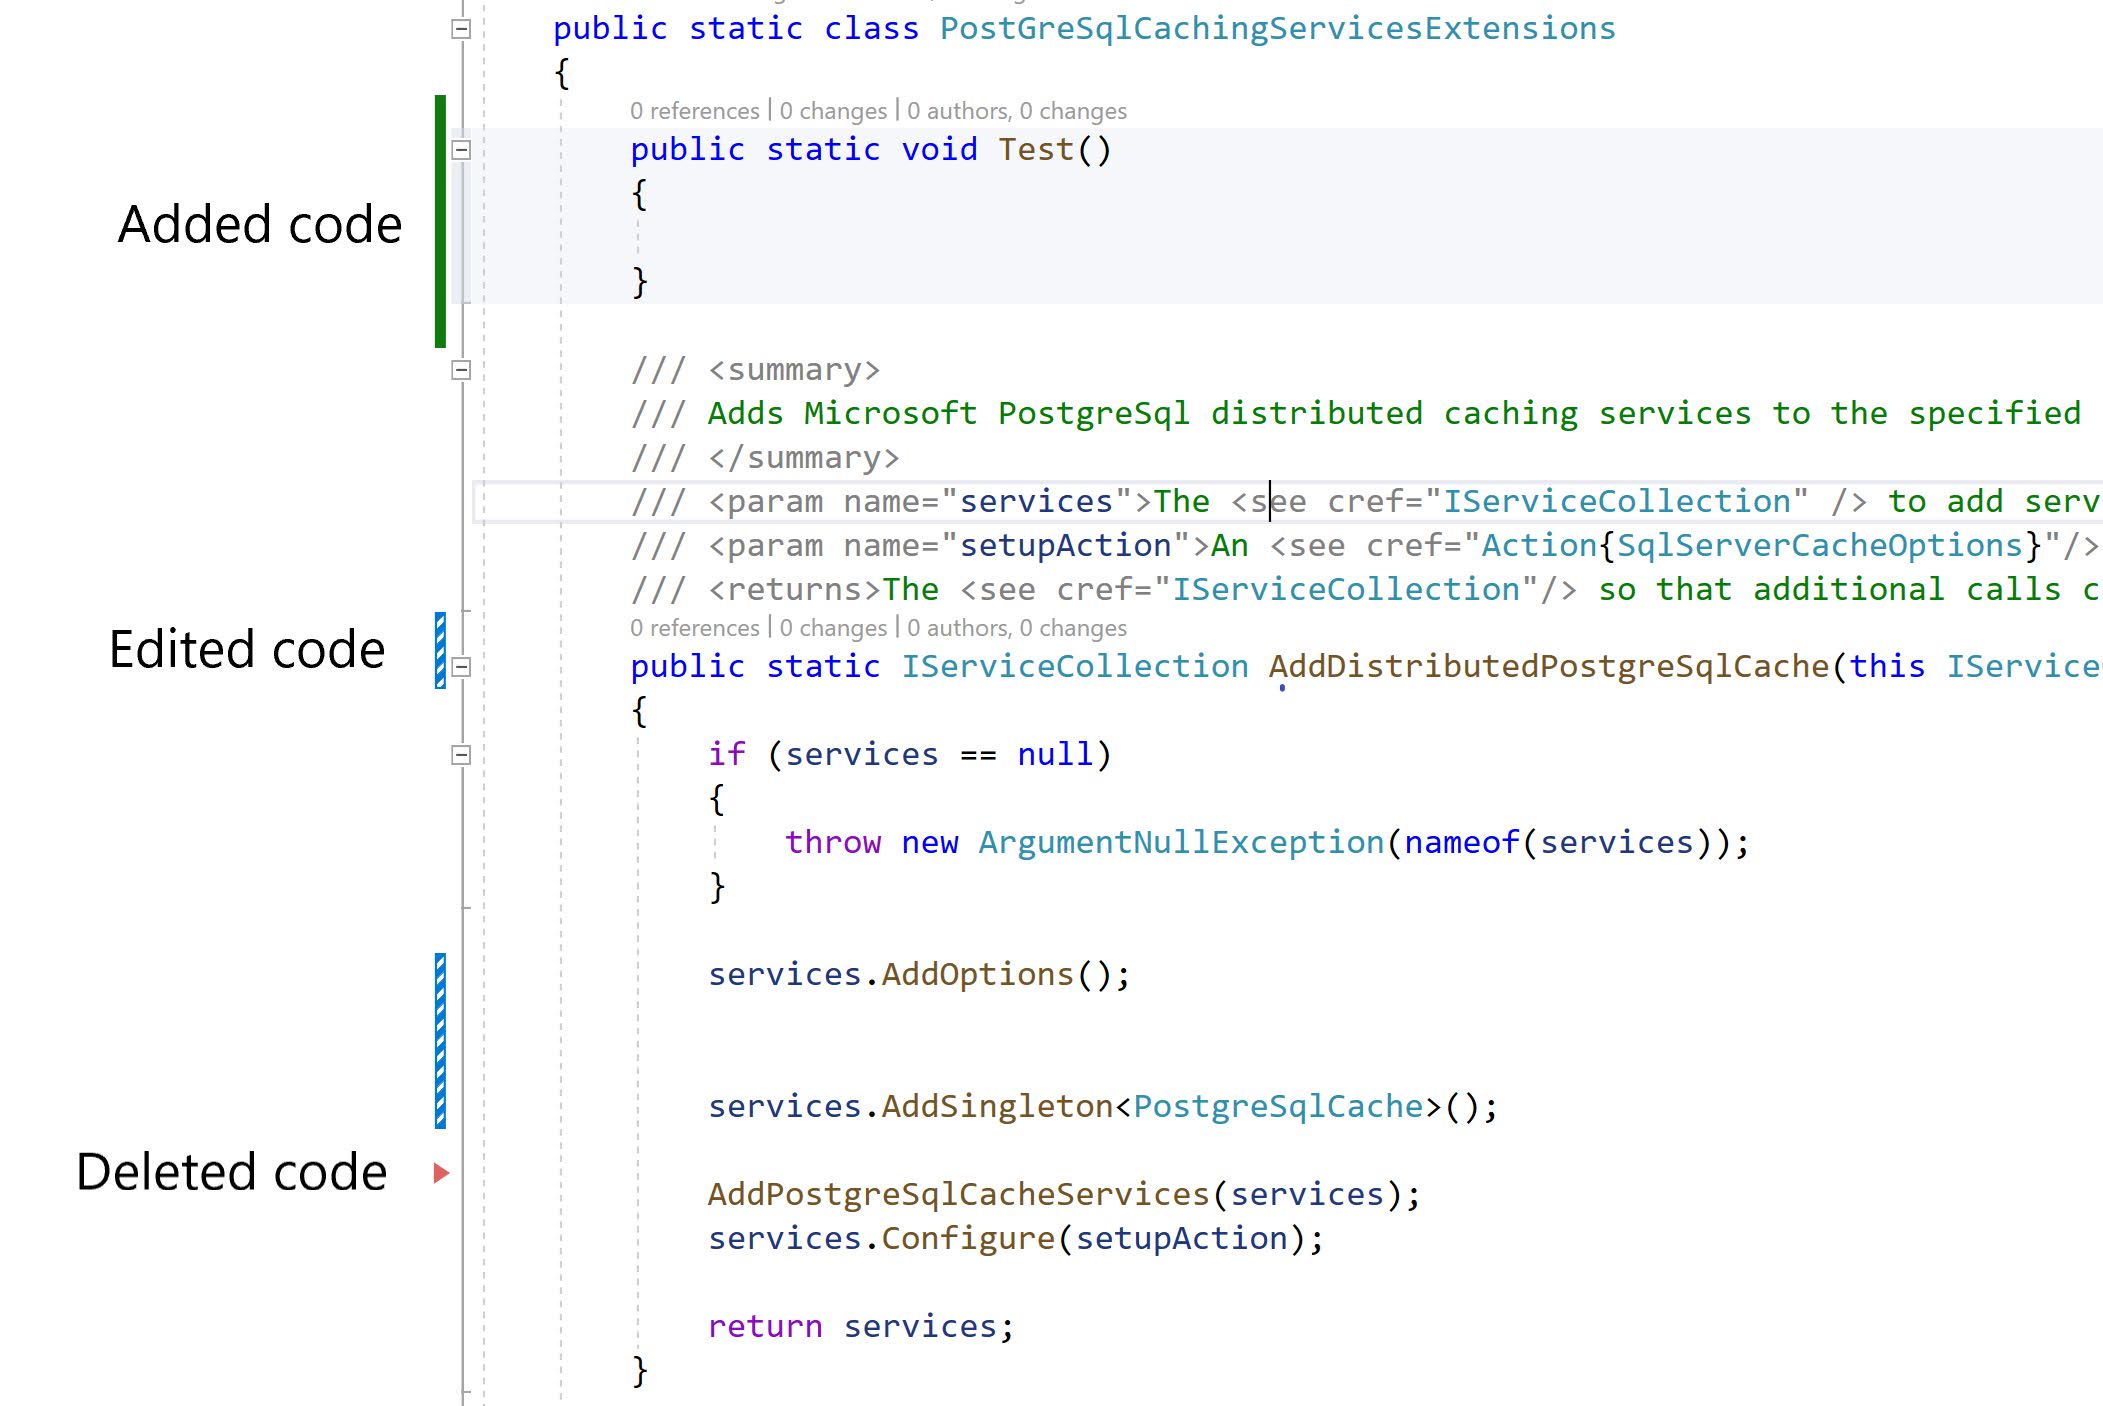
Task: Open '0 references' CodeLens above AddDistributedPostgreSqlCache
Action: (x=694, y=628)
